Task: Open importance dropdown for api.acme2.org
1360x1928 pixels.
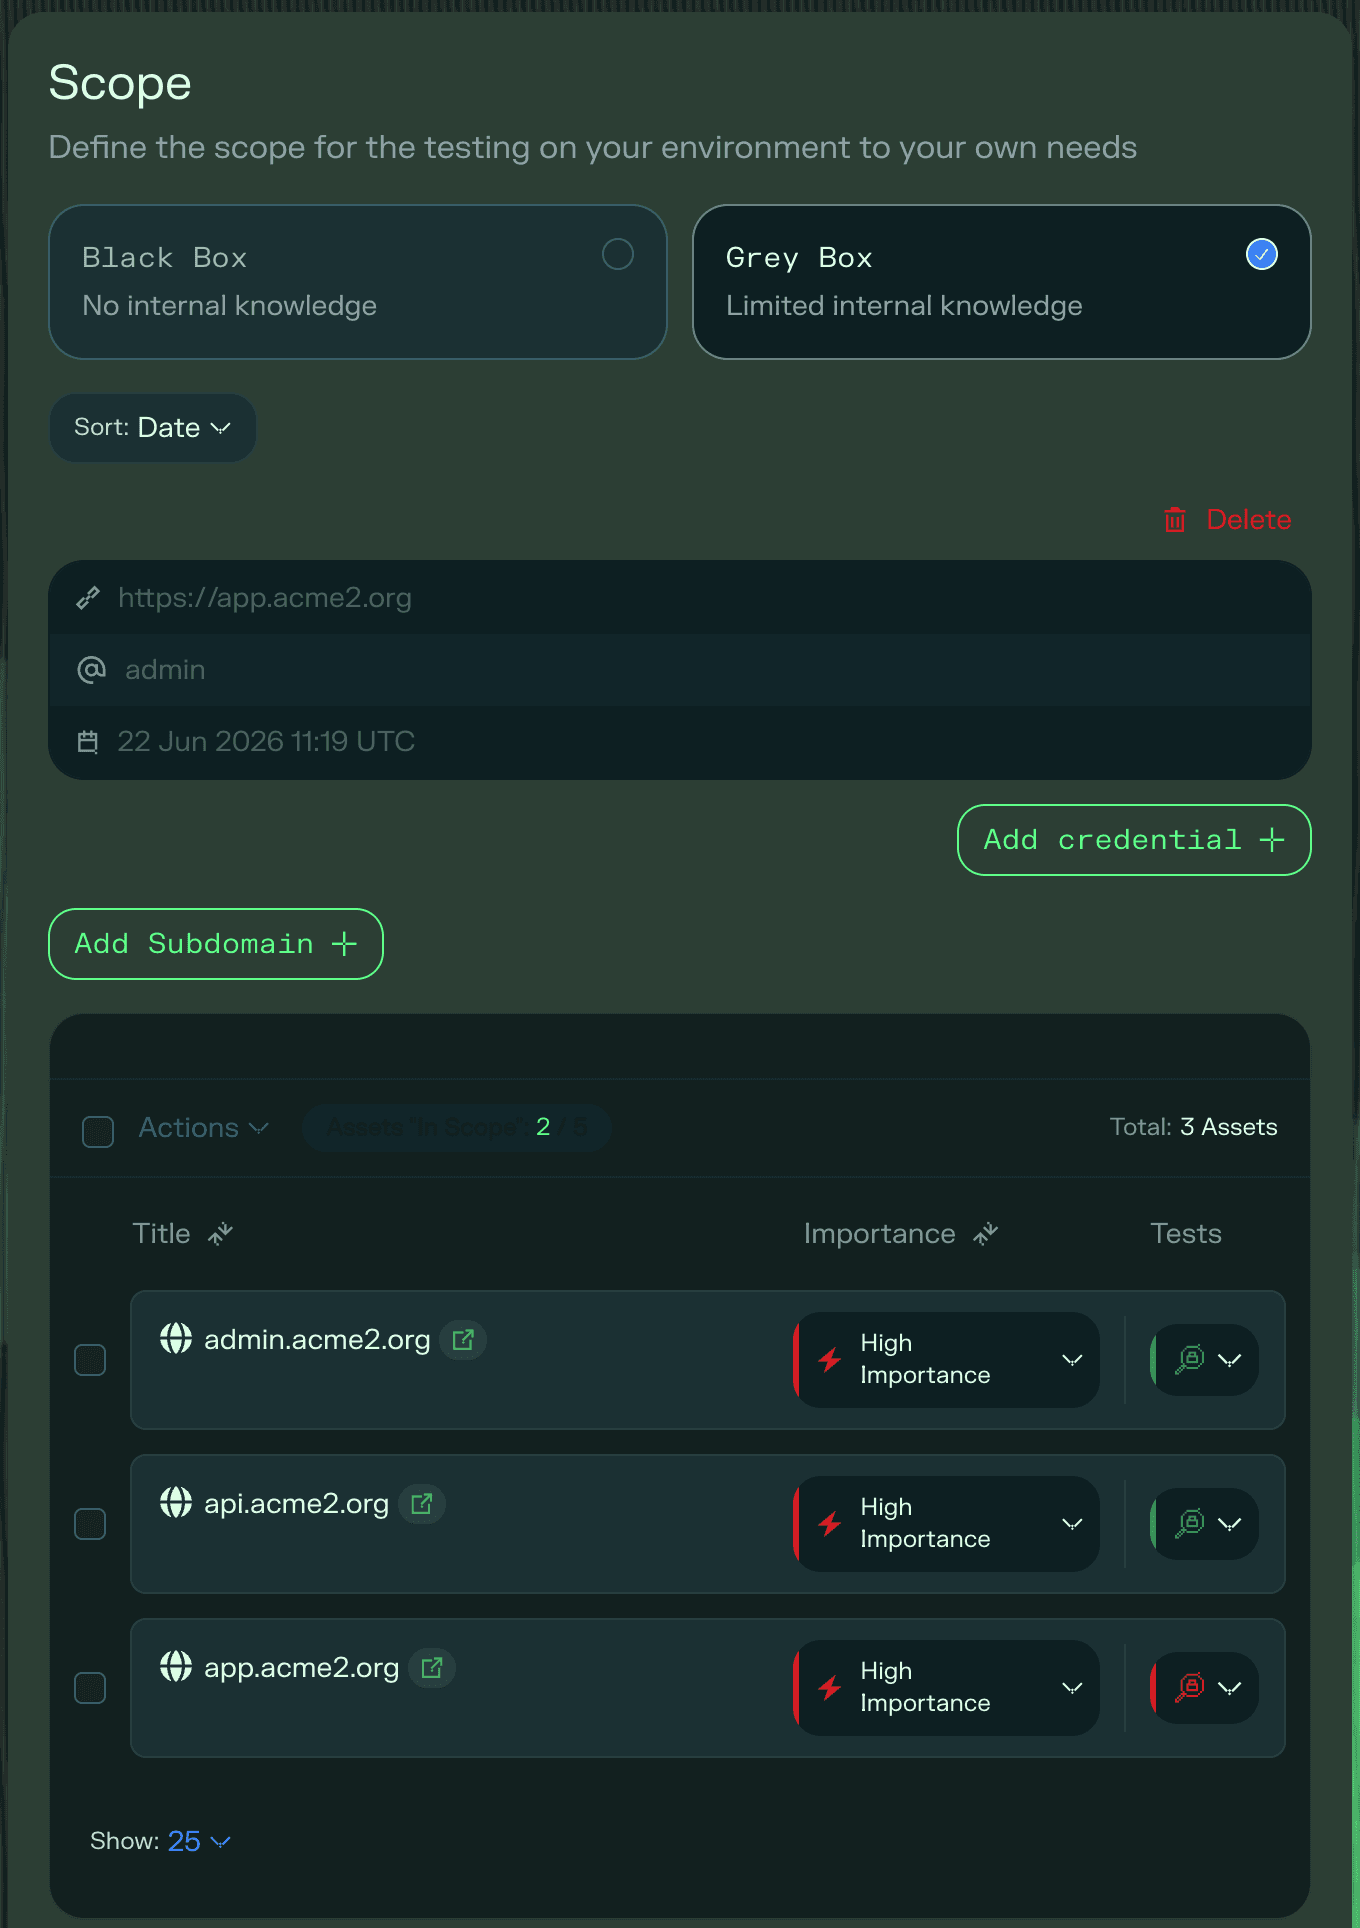Action: coord(947,1524)
